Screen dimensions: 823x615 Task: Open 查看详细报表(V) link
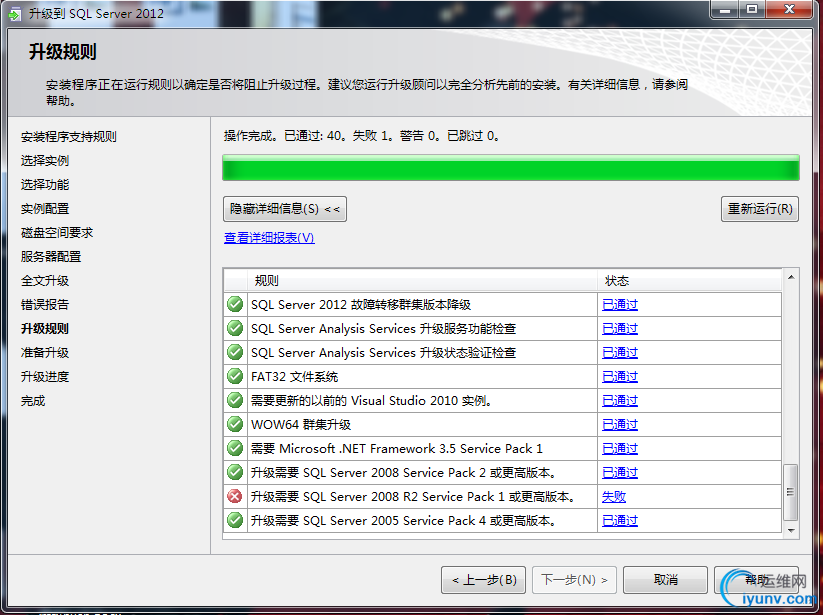[269, 238]
